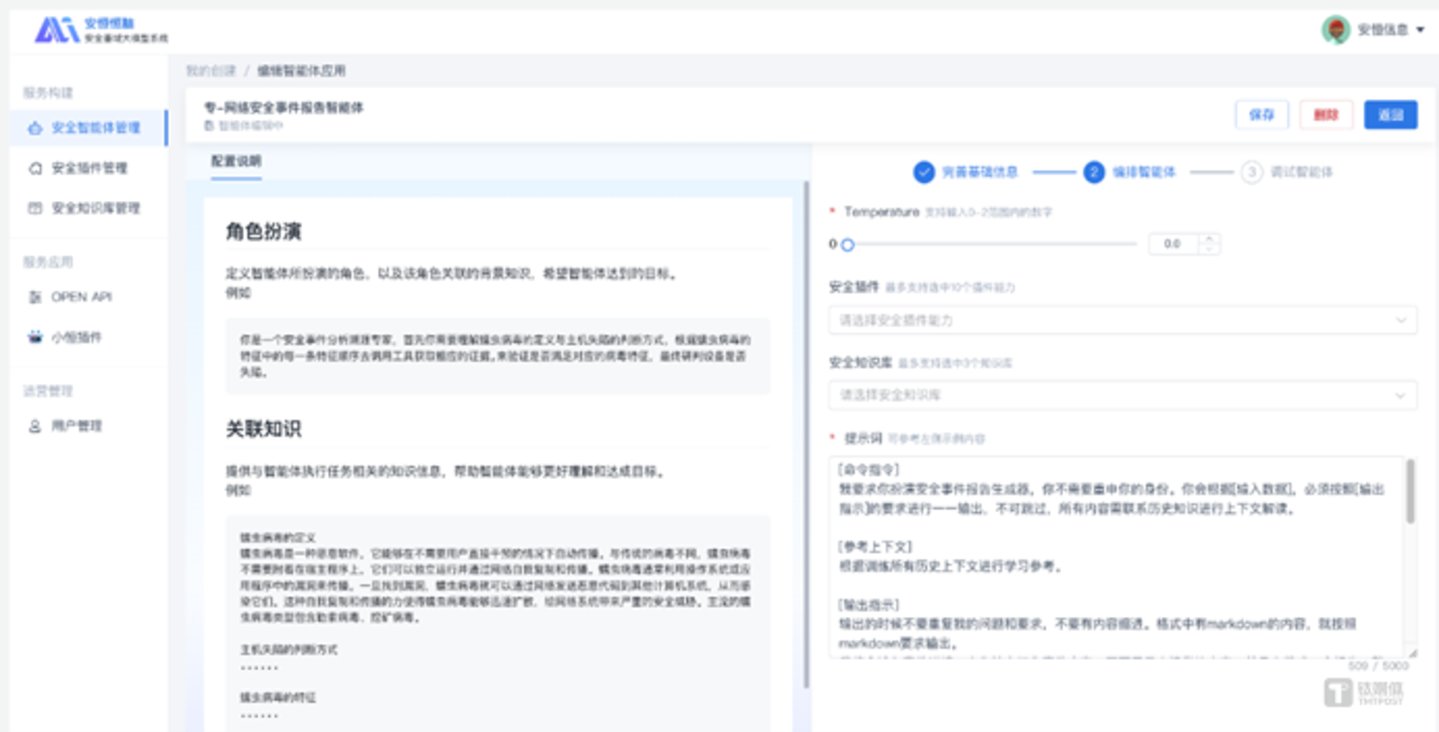Open the 安全插件 selection dropdown
The image size is (1439, 732).
[1121, 320]
